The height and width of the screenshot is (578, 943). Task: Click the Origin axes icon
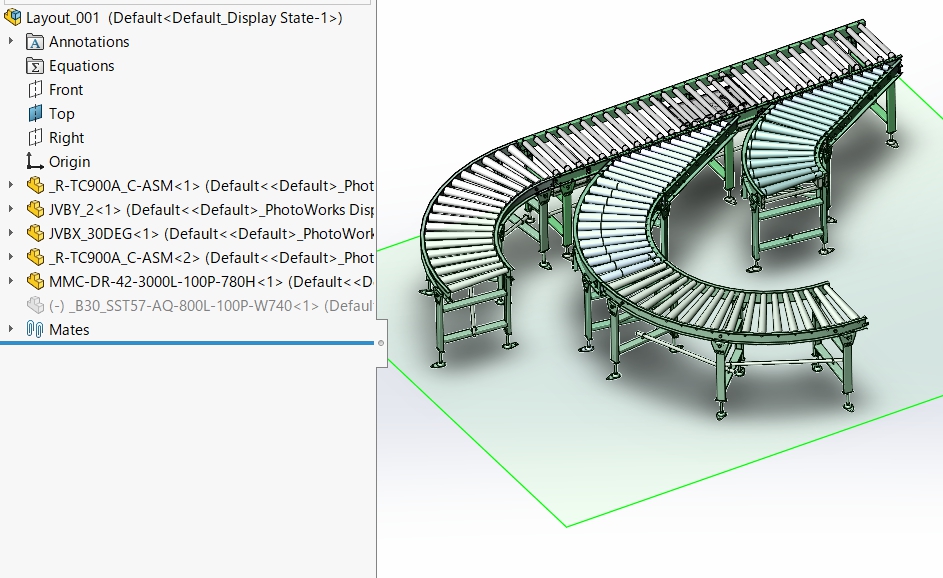point(35,162)
